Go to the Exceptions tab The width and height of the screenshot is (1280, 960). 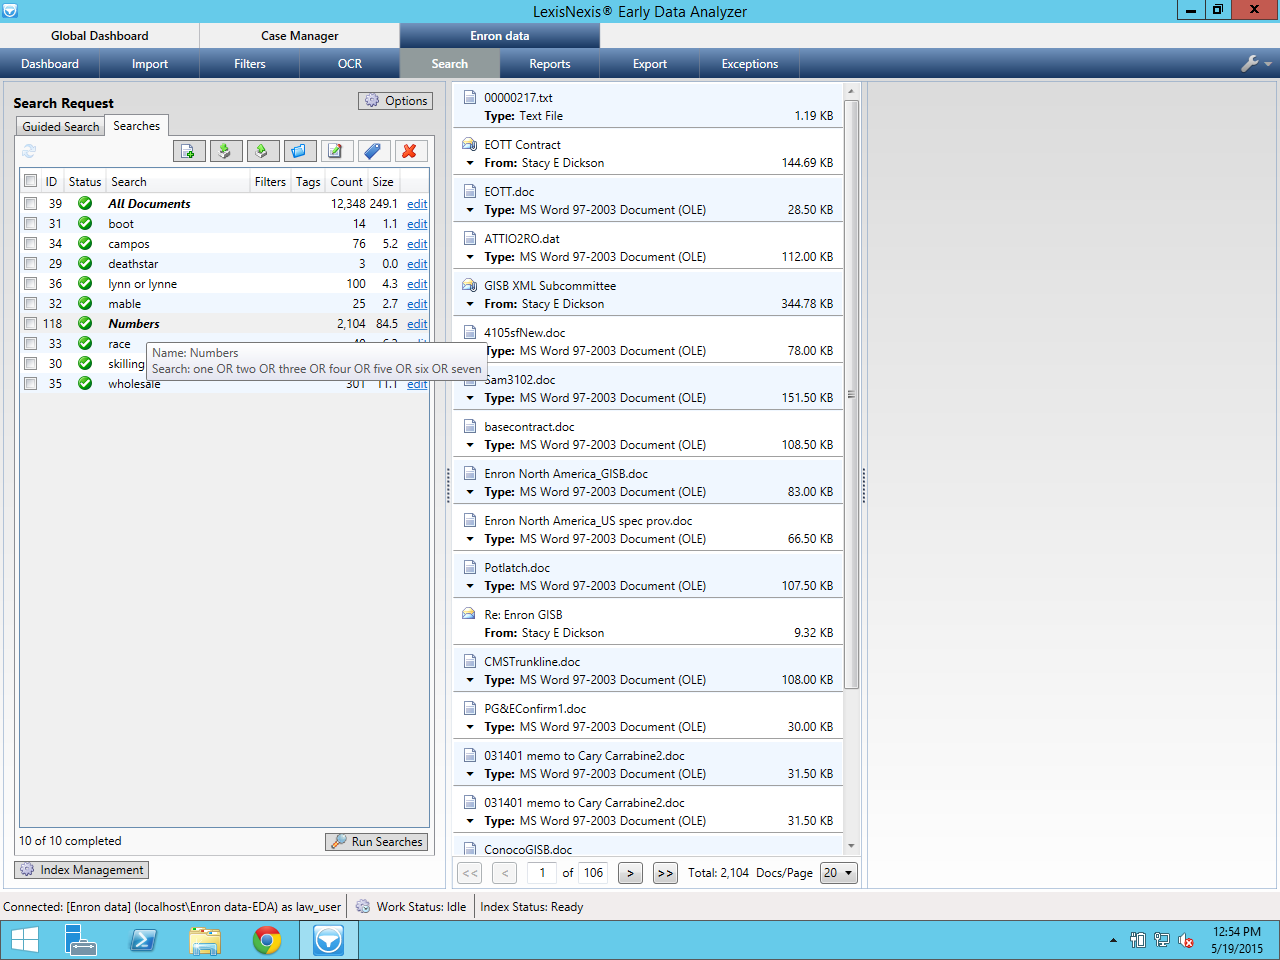coord(750,64)
